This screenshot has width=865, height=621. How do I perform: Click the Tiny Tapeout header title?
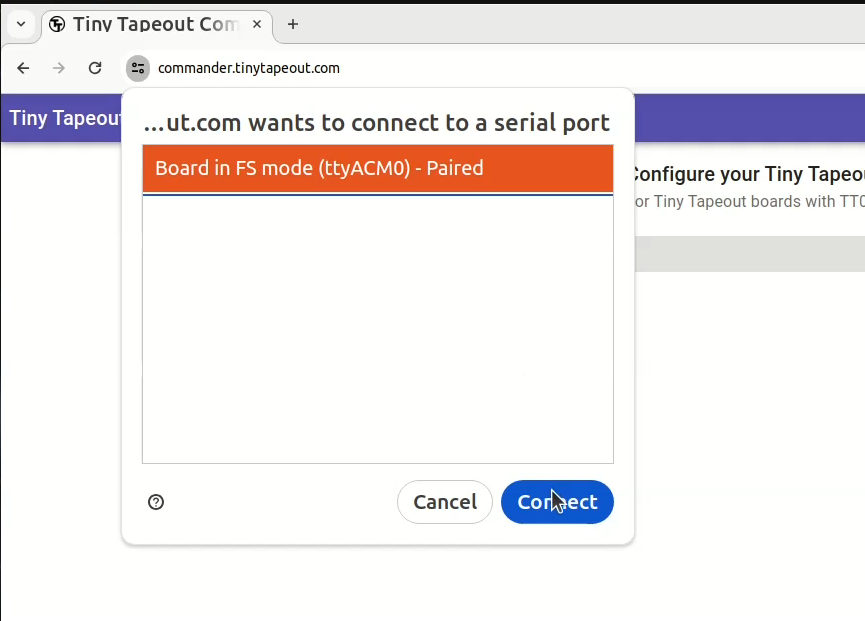coord(65,118)
